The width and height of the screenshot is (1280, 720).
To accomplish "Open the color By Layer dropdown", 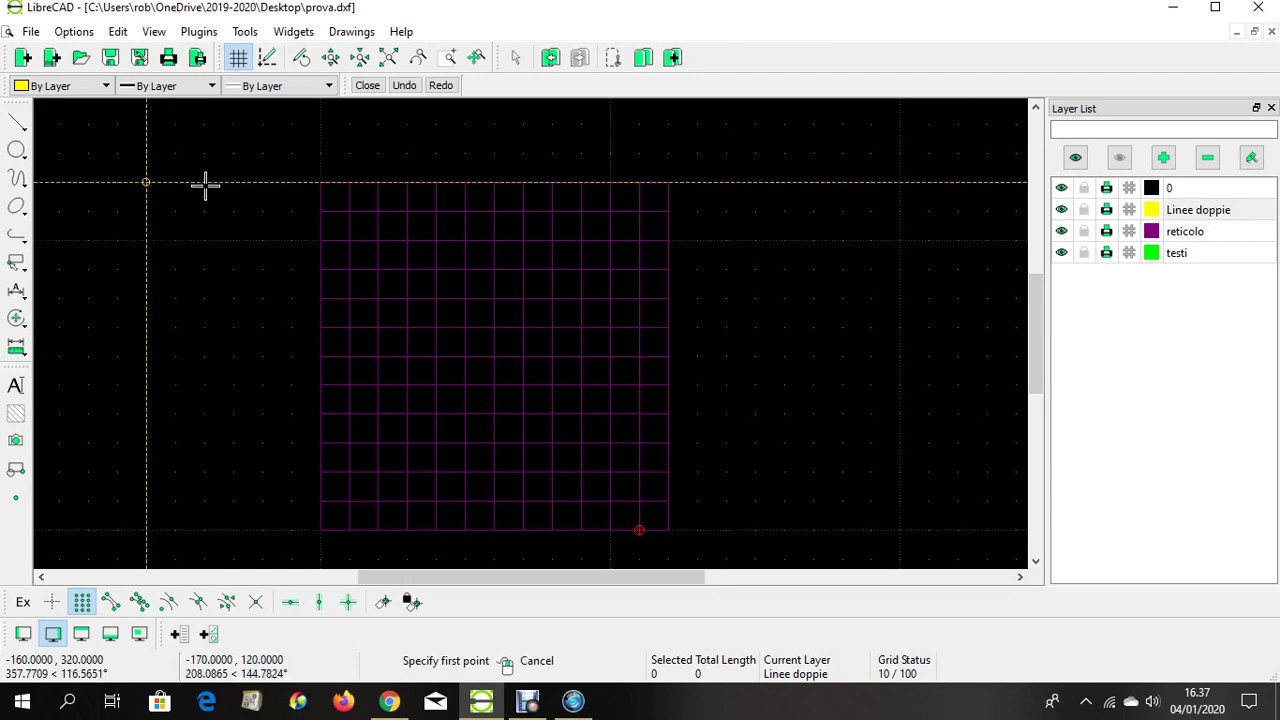I will [61, 86].
